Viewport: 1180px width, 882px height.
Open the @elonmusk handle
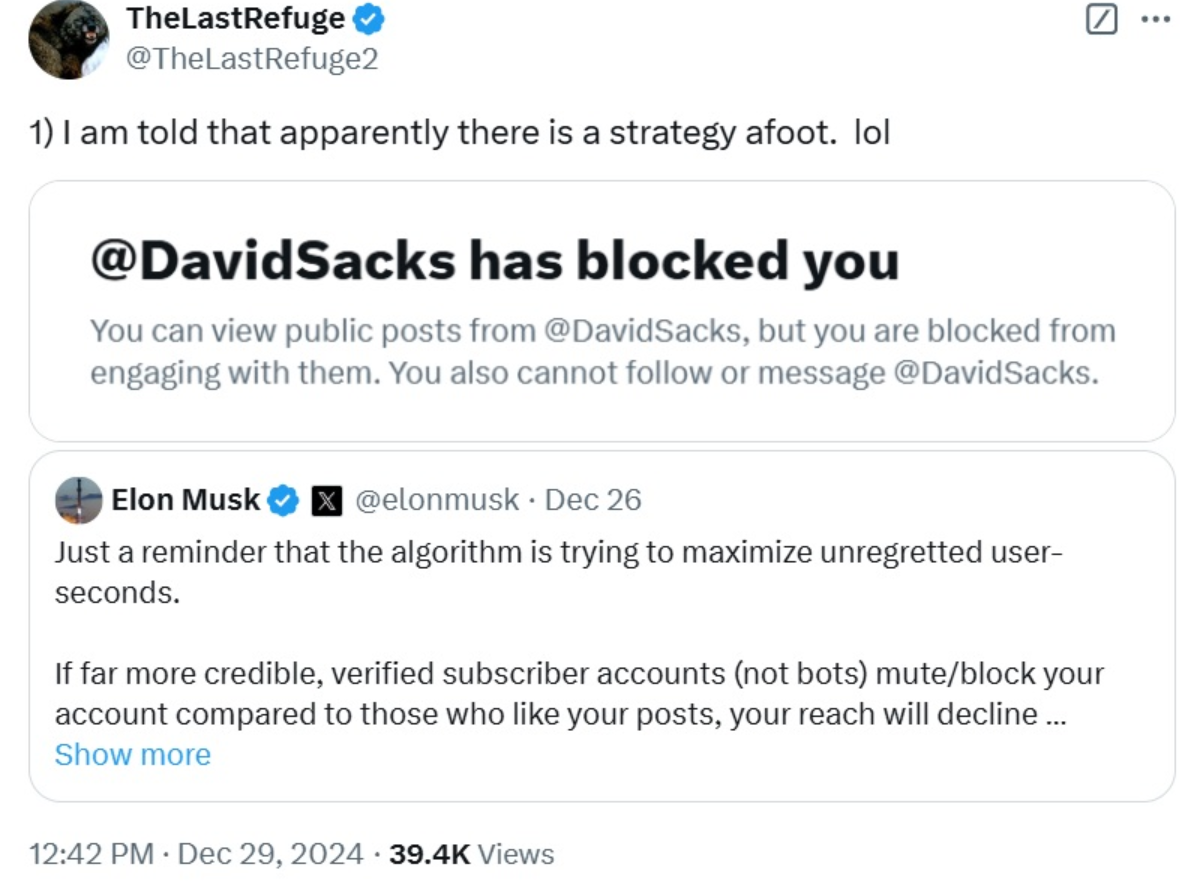click(x=437, y=499)
